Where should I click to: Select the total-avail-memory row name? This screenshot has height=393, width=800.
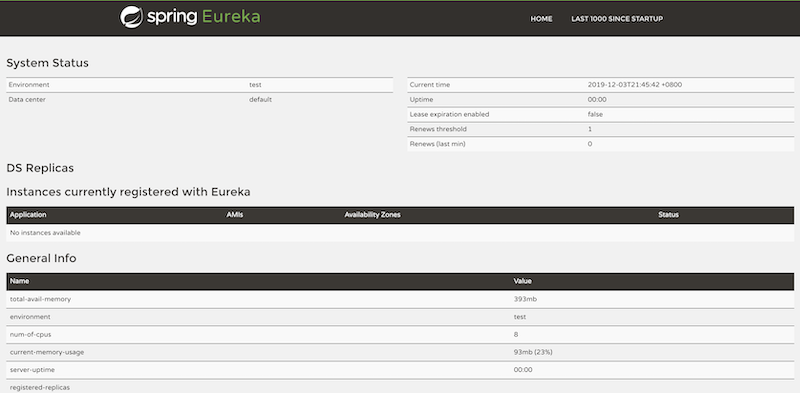pyautogui.click(x=40, y=299)
